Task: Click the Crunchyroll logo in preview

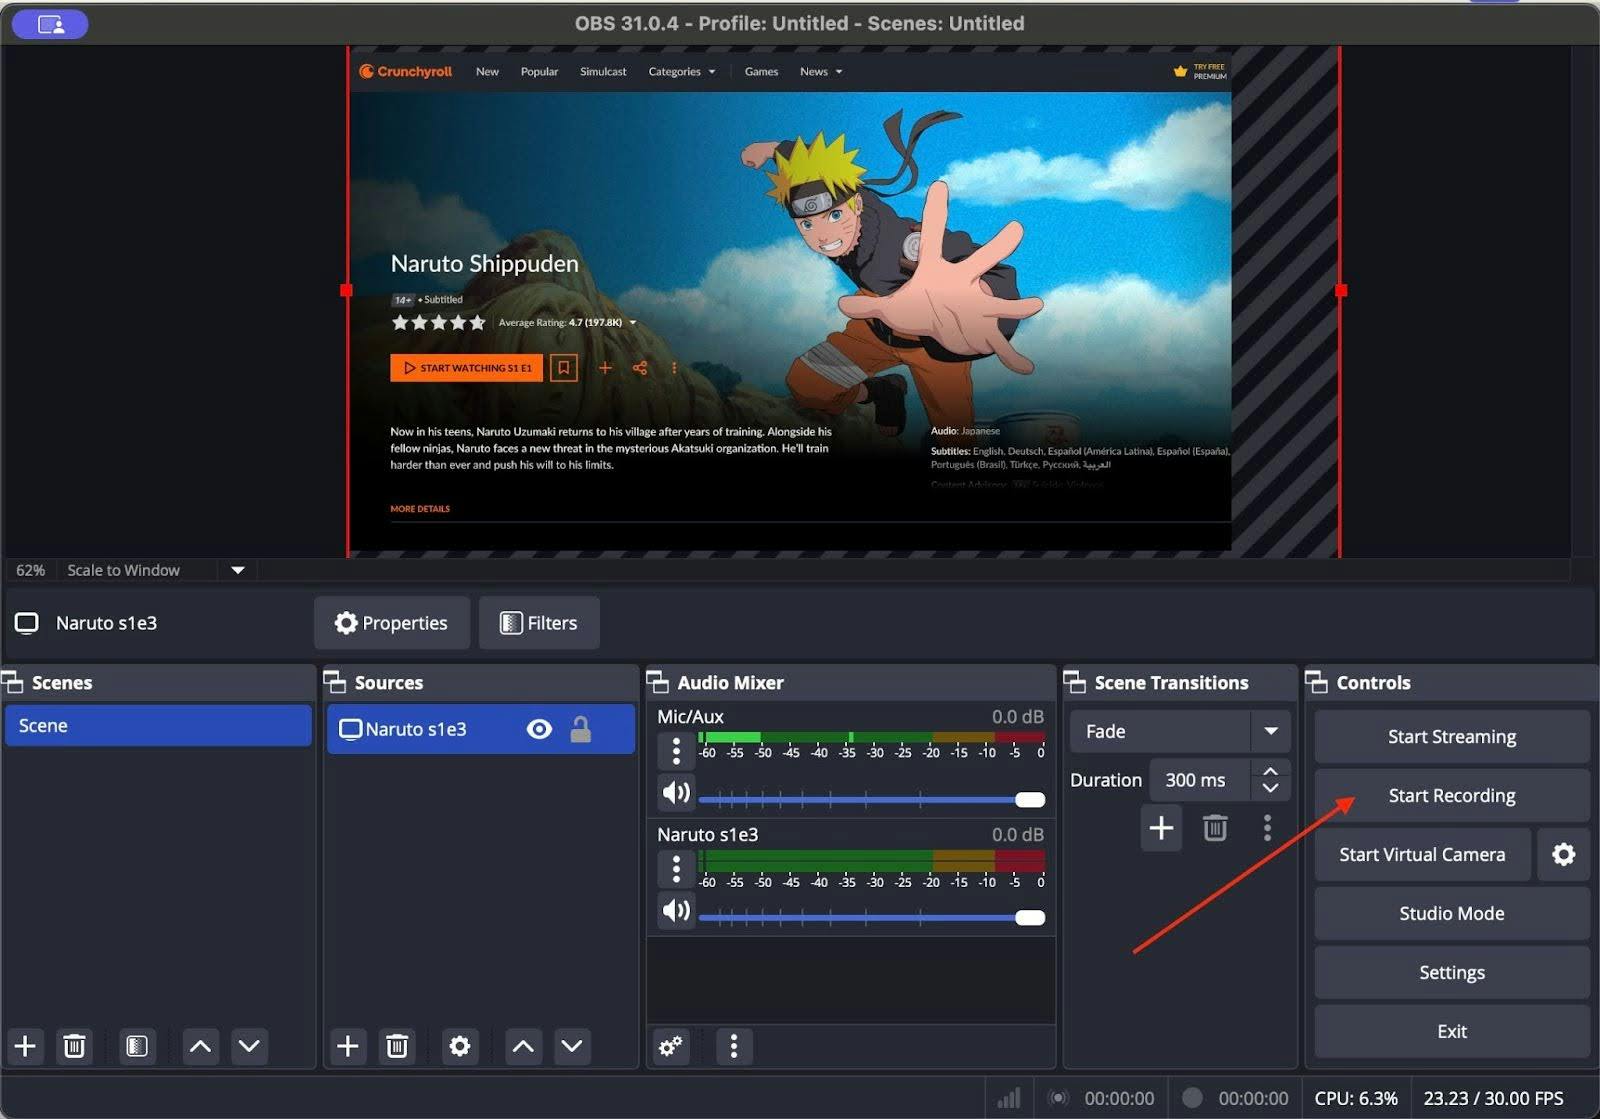Action: [x=406, y=71]
